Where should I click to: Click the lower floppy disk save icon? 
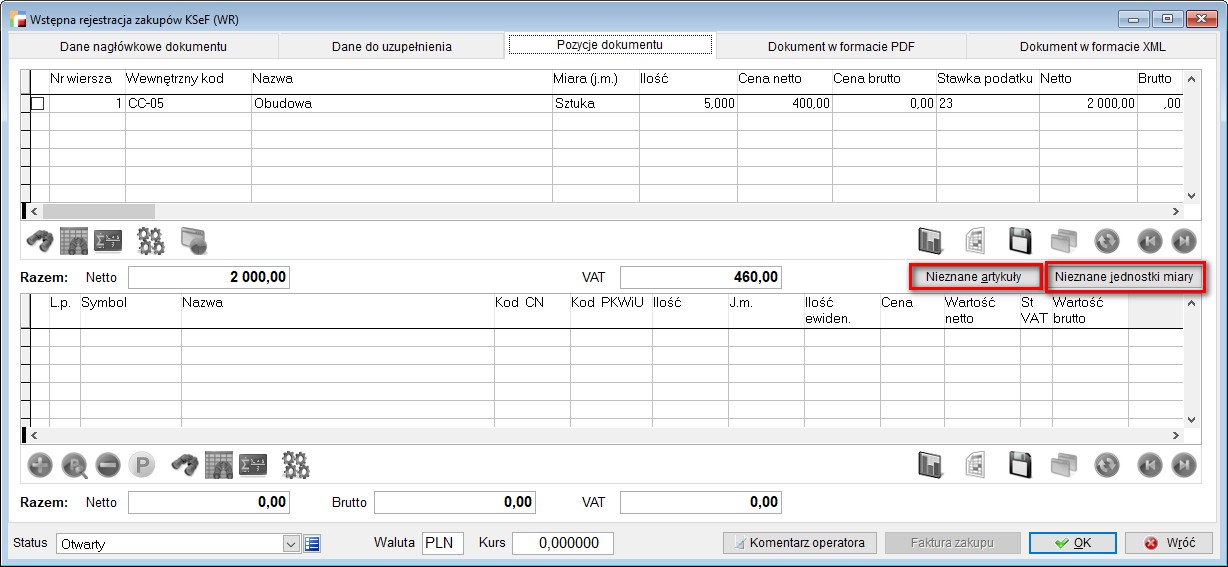(1019, 464)
